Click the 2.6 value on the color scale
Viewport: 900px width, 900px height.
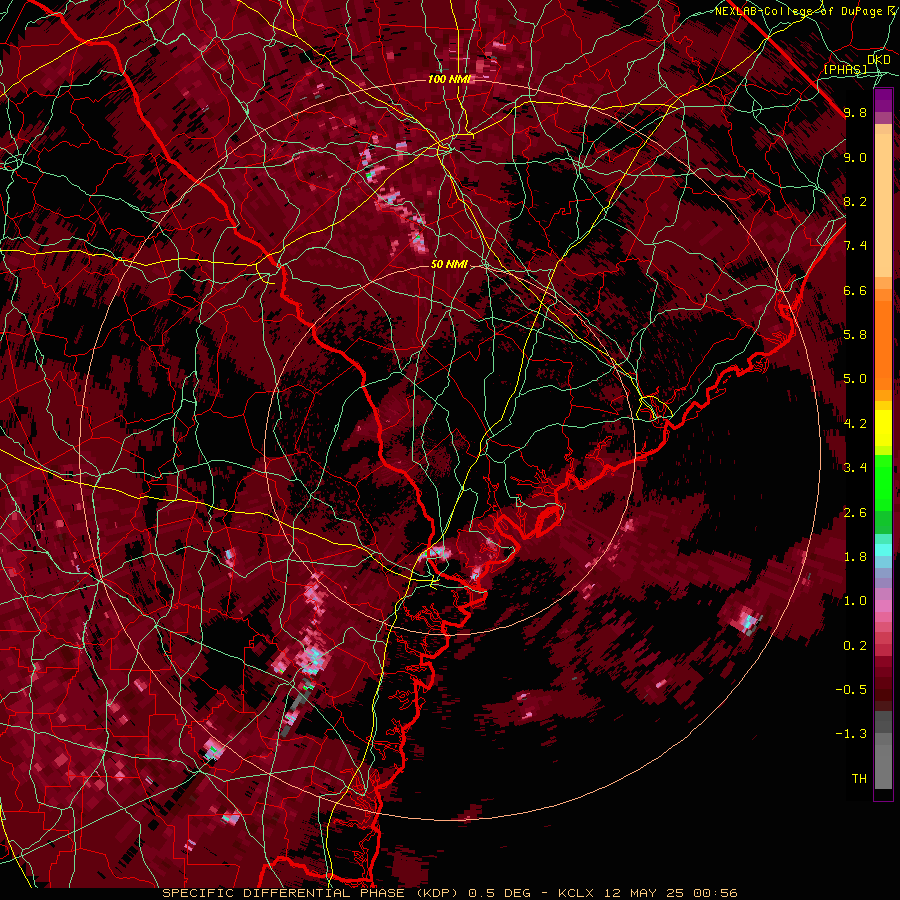point(855,513)
